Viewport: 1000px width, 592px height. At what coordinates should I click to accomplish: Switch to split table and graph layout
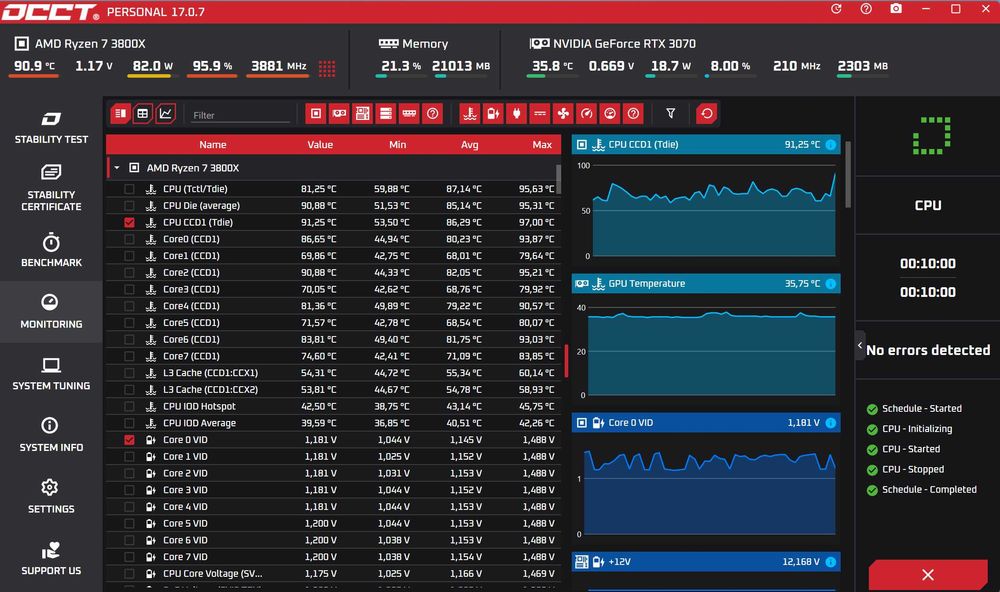[x=120, y=114]
